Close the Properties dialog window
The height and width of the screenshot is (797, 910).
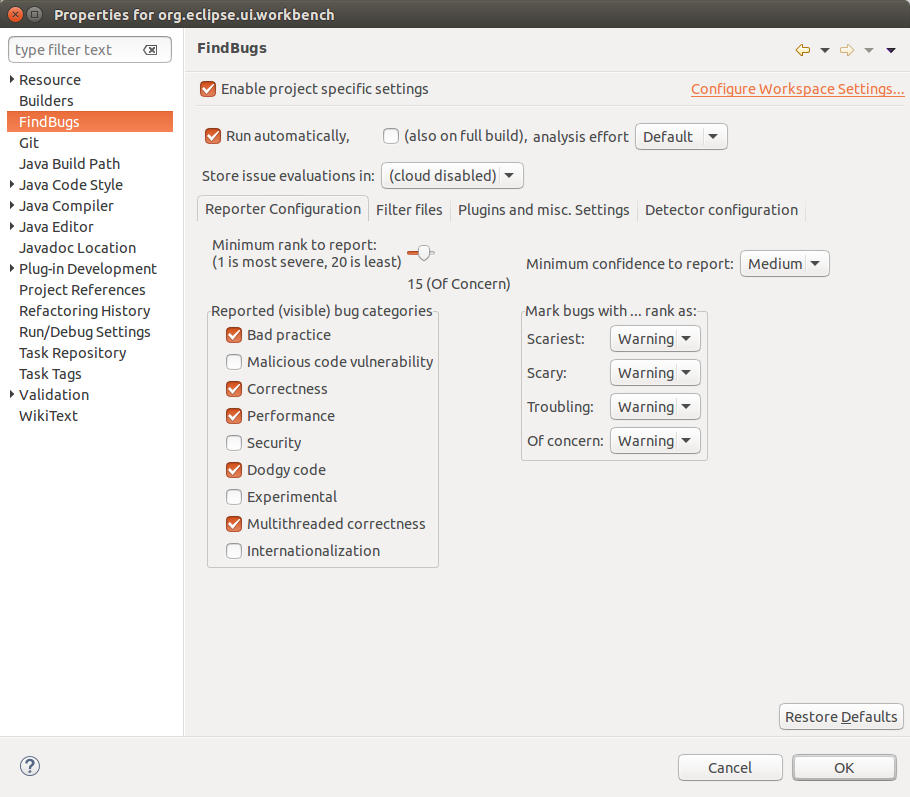pyautogui.click(x=16, y=15)
